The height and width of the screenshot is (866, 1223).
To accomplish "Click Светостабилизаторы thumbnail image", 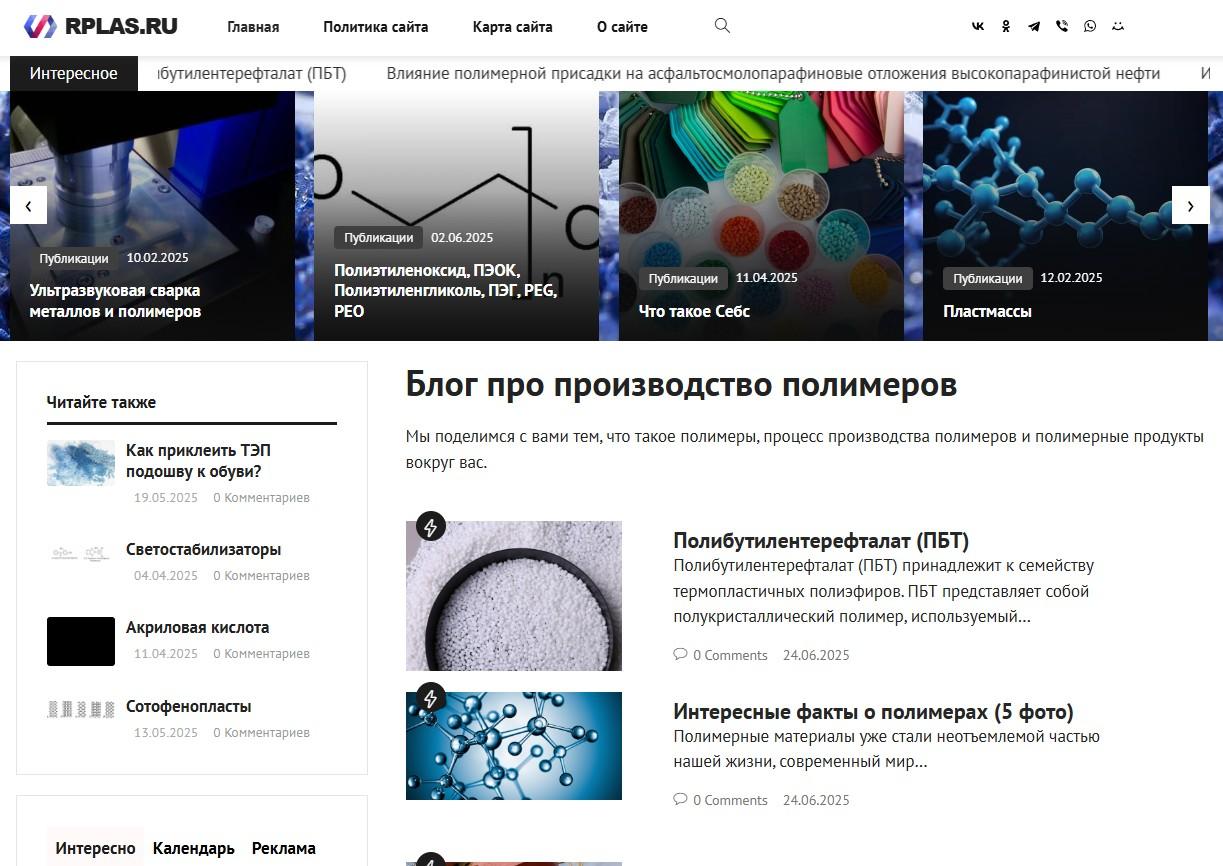I will (x=81, y=552).
